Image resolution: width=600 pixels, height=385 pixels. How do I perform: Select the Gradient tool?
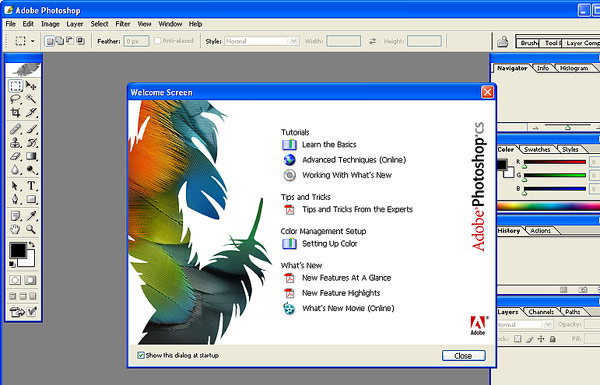pos(31,156)
